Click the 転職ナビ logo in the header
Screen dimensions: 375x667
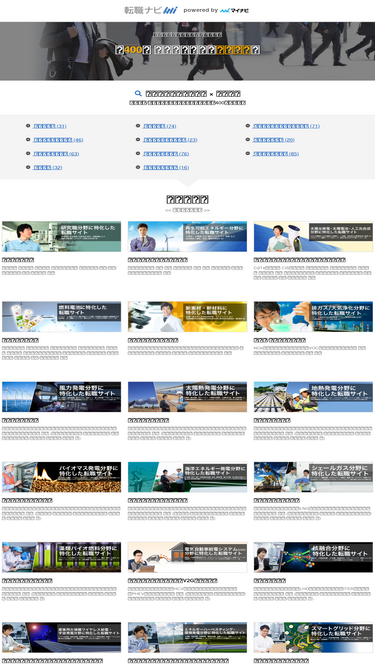(151, 10)
